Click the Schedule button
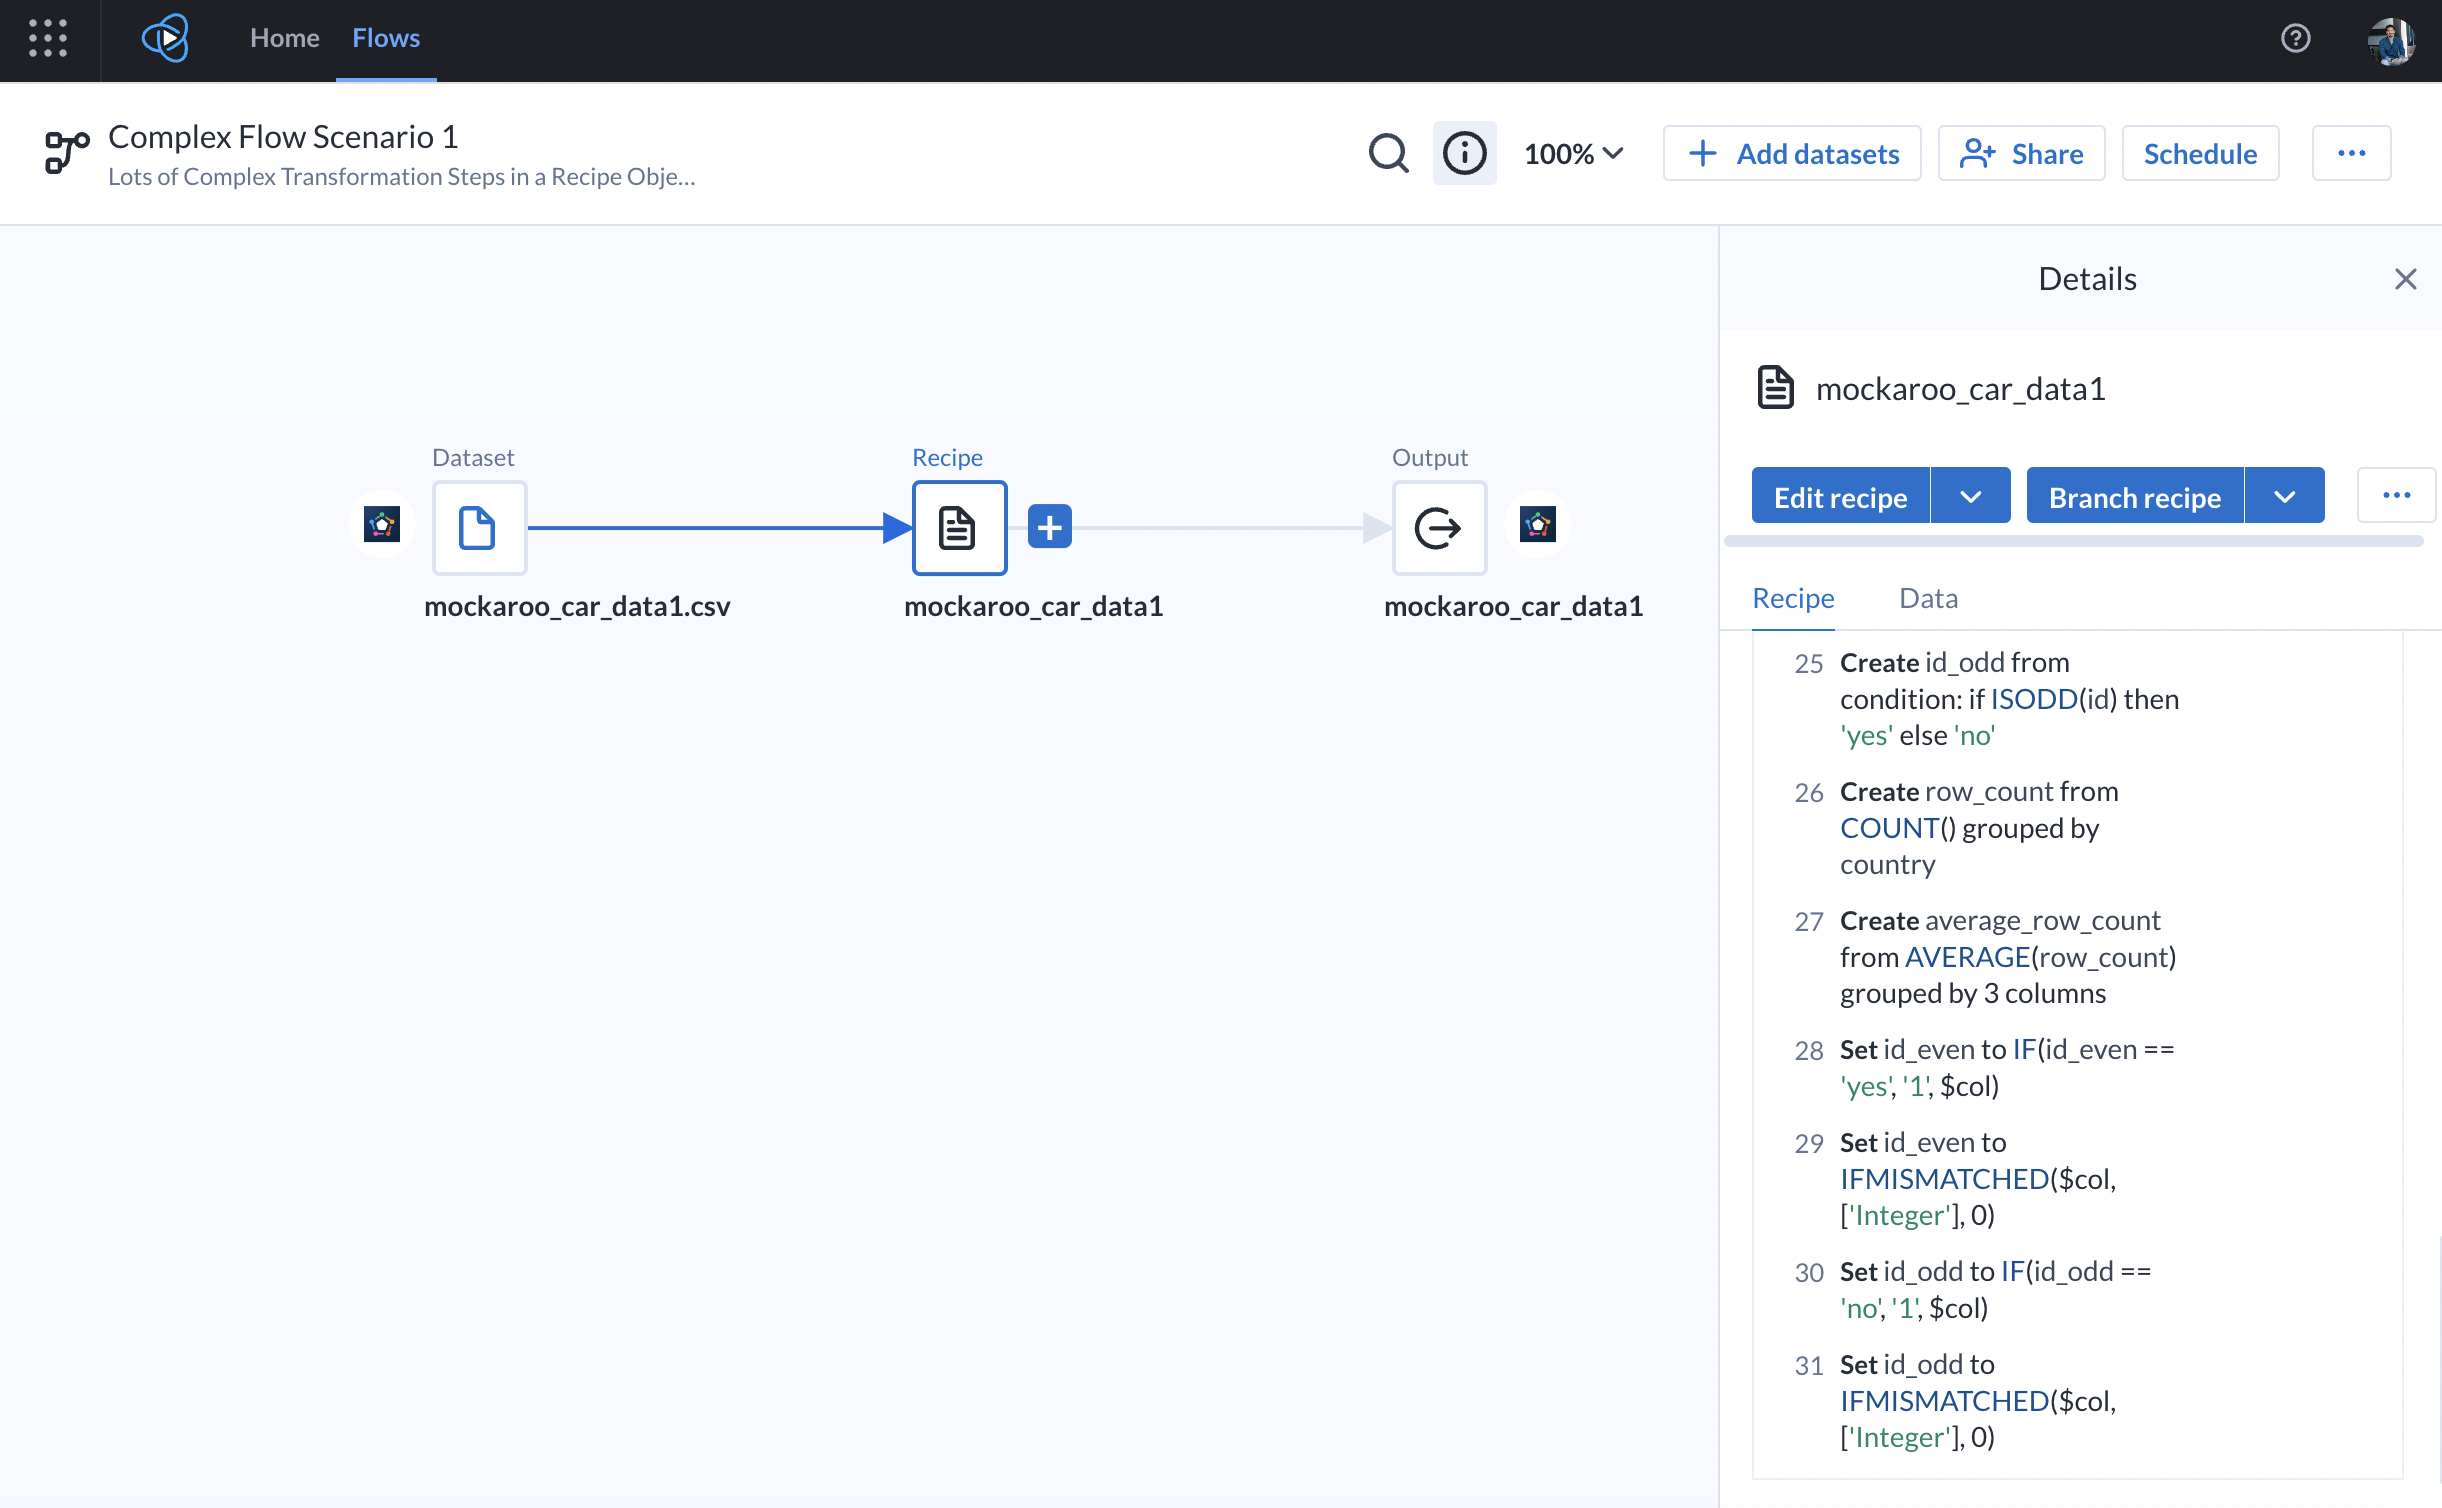Screen dimensions: 2442x1508 click(2200, 153)
